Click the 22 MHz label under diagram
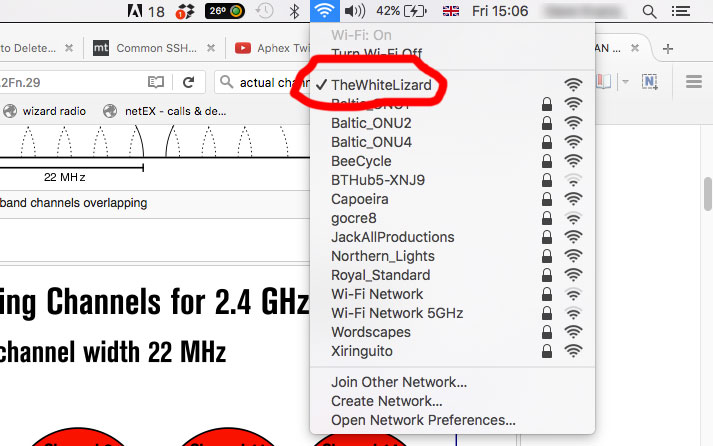This screenshot has width=713, height=446. [x=65, y=177]
